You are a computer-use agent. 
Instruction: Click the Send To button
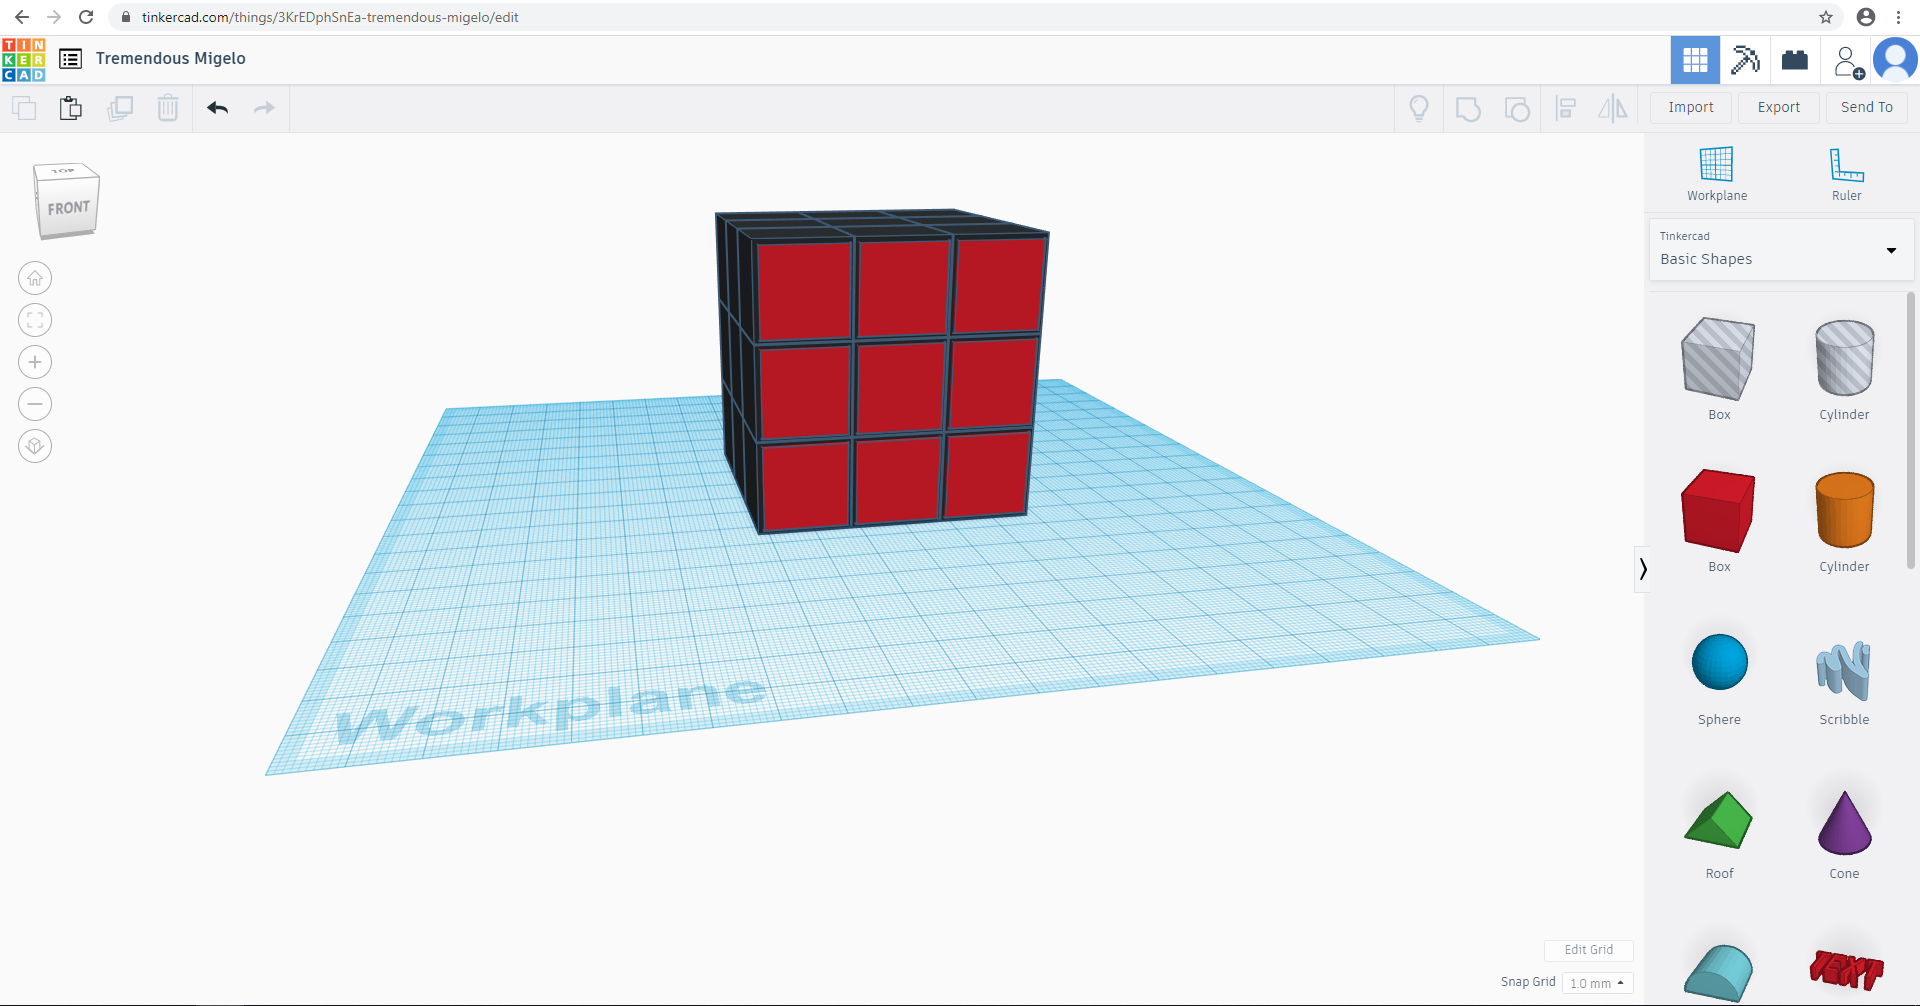click(1866, 107)
